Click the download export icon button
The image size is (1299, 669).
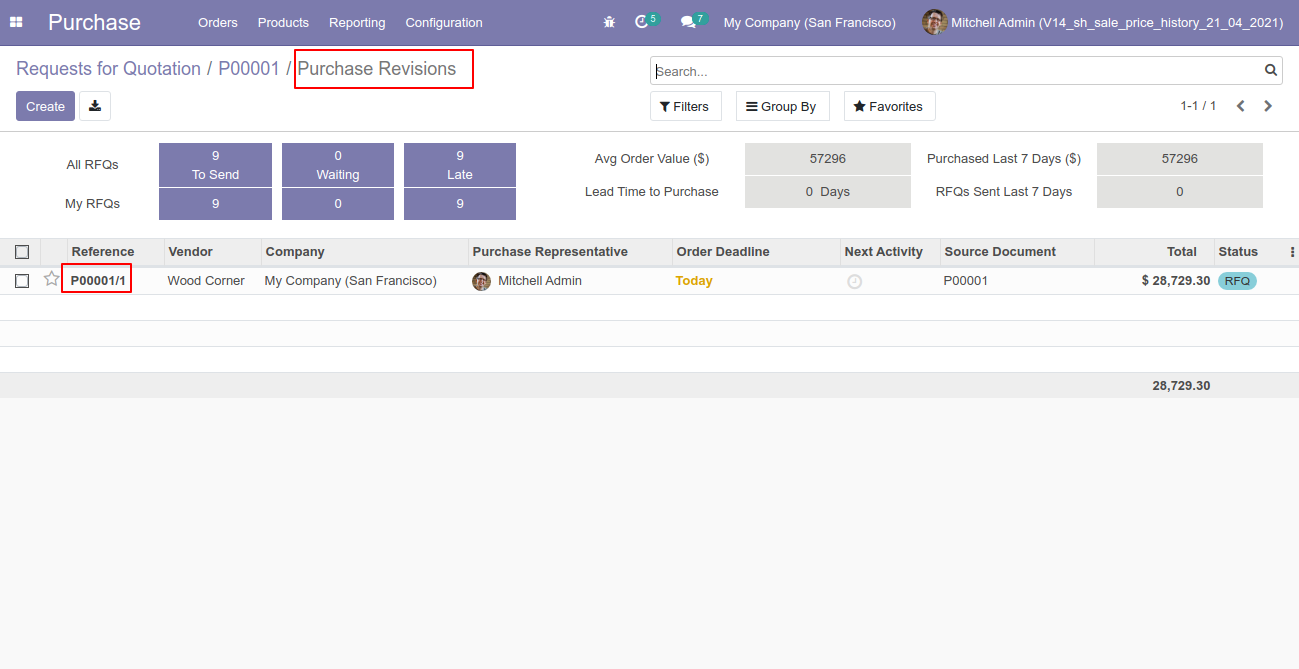click(x=95, y=106)
